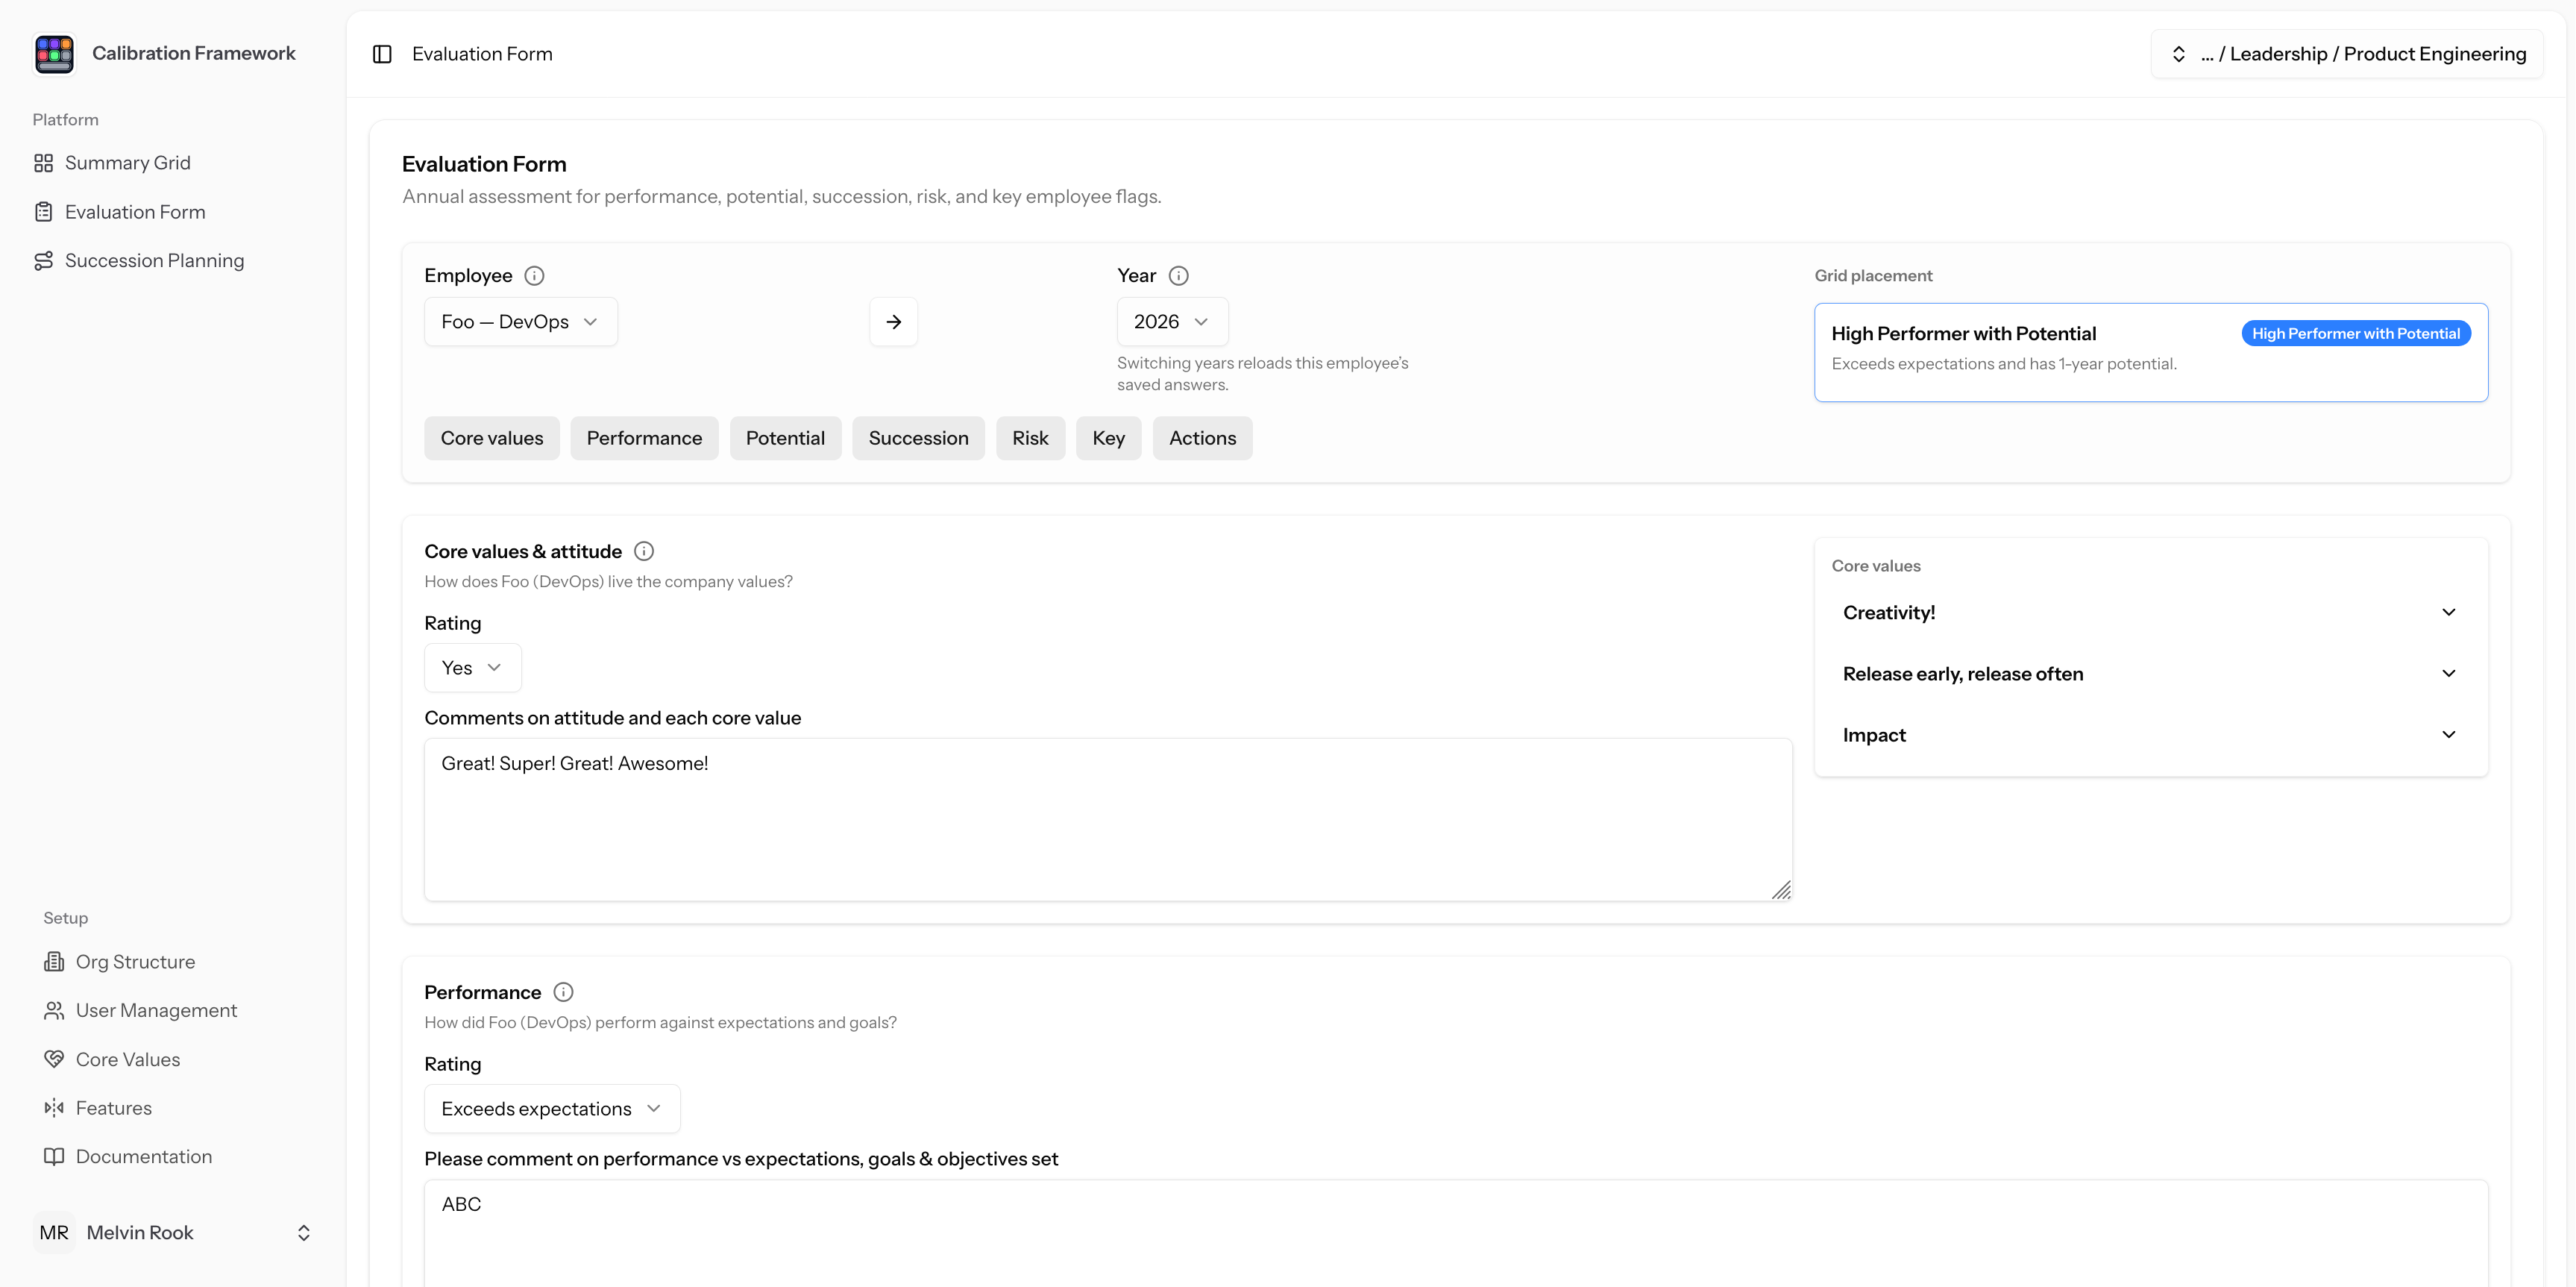Show info tooltip next to Year

1179,276
